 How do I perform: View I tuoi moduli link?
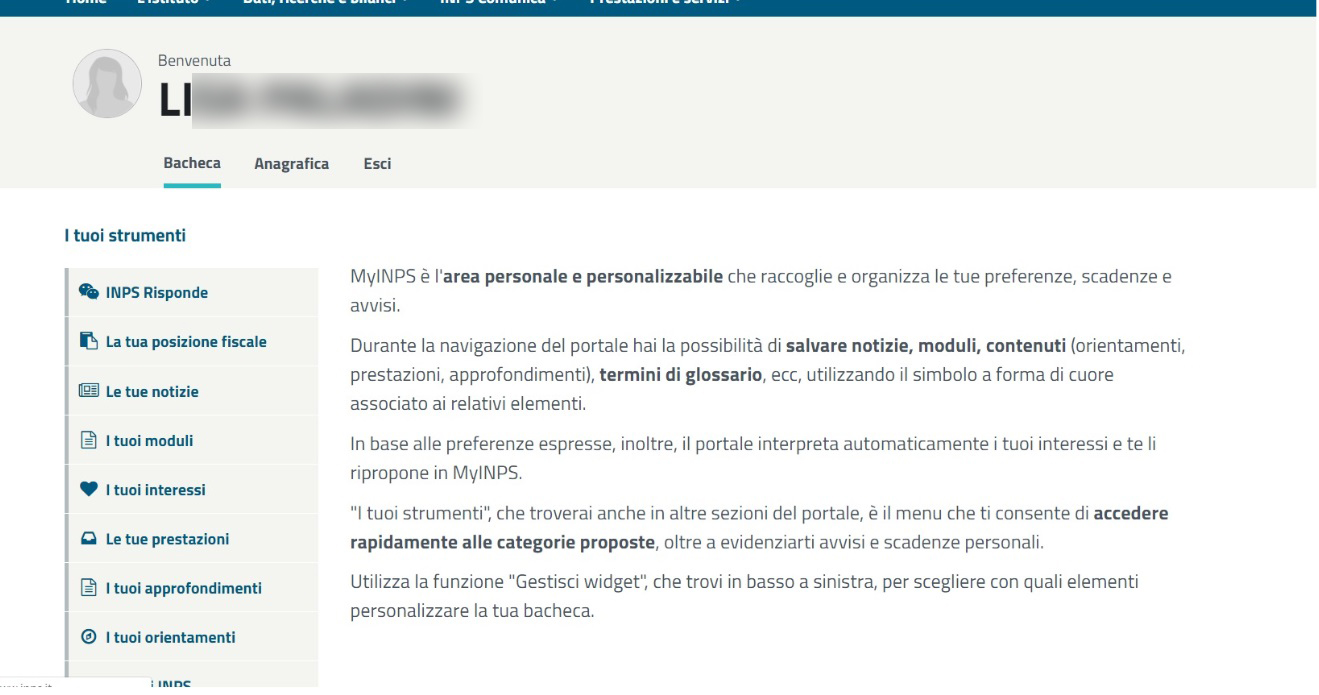pyautogui.click(x=149, y=440)
